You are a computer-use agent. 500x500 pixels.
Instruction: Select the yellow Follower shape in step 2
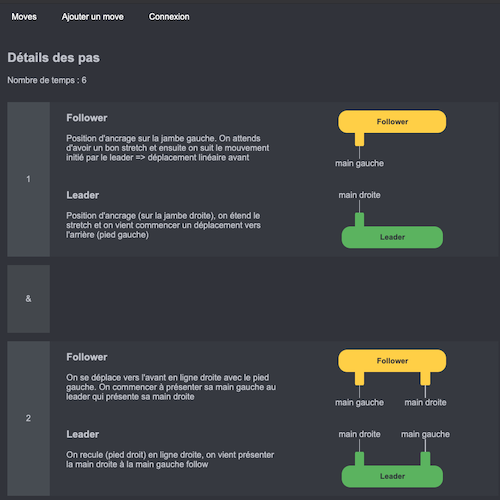pyautogui.click(x=392, y=361)
